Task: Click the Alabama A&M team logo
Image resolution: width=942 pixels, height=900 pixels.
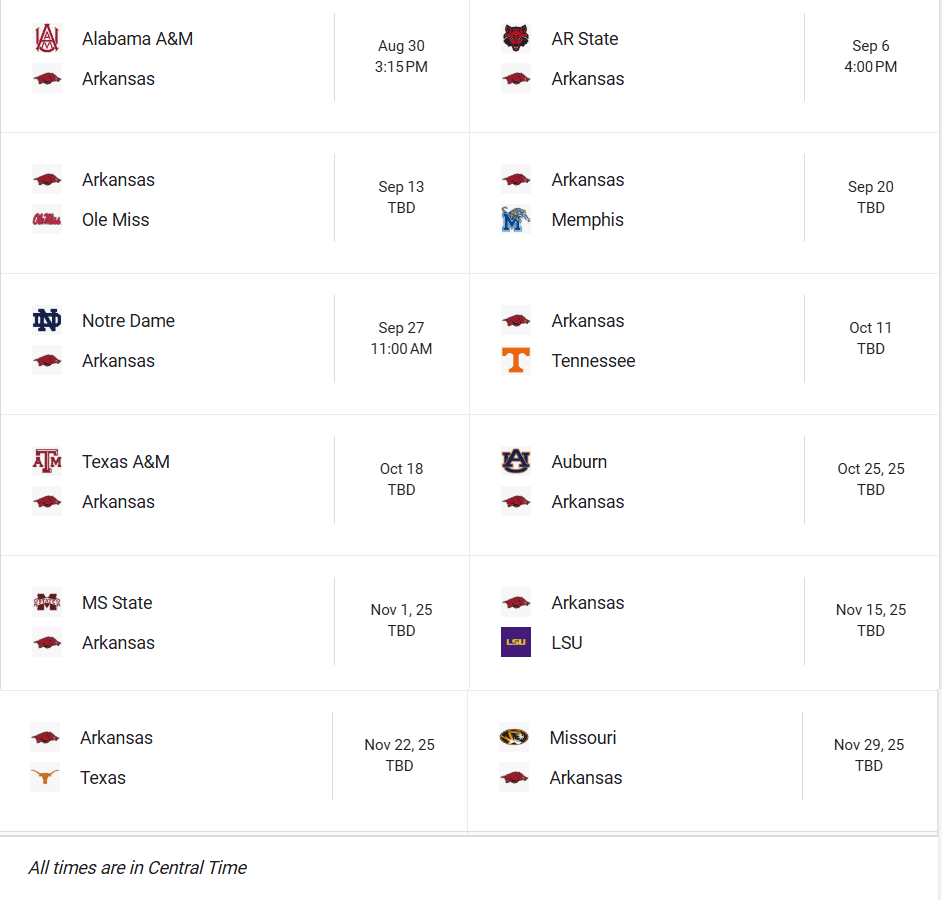Action: click(x=47, y=39)
